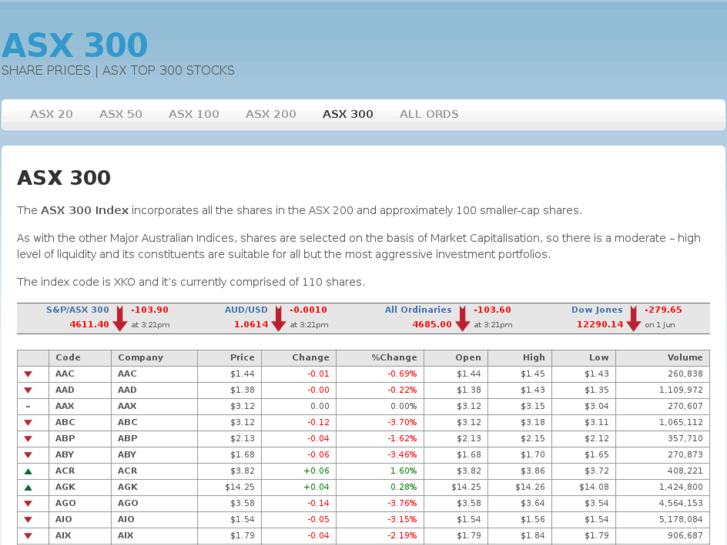The height and width of the screenshot is (545, 727).
Task: Click the red down arrow beside S&P/ASX 300
Action: [x=120, y=319]
